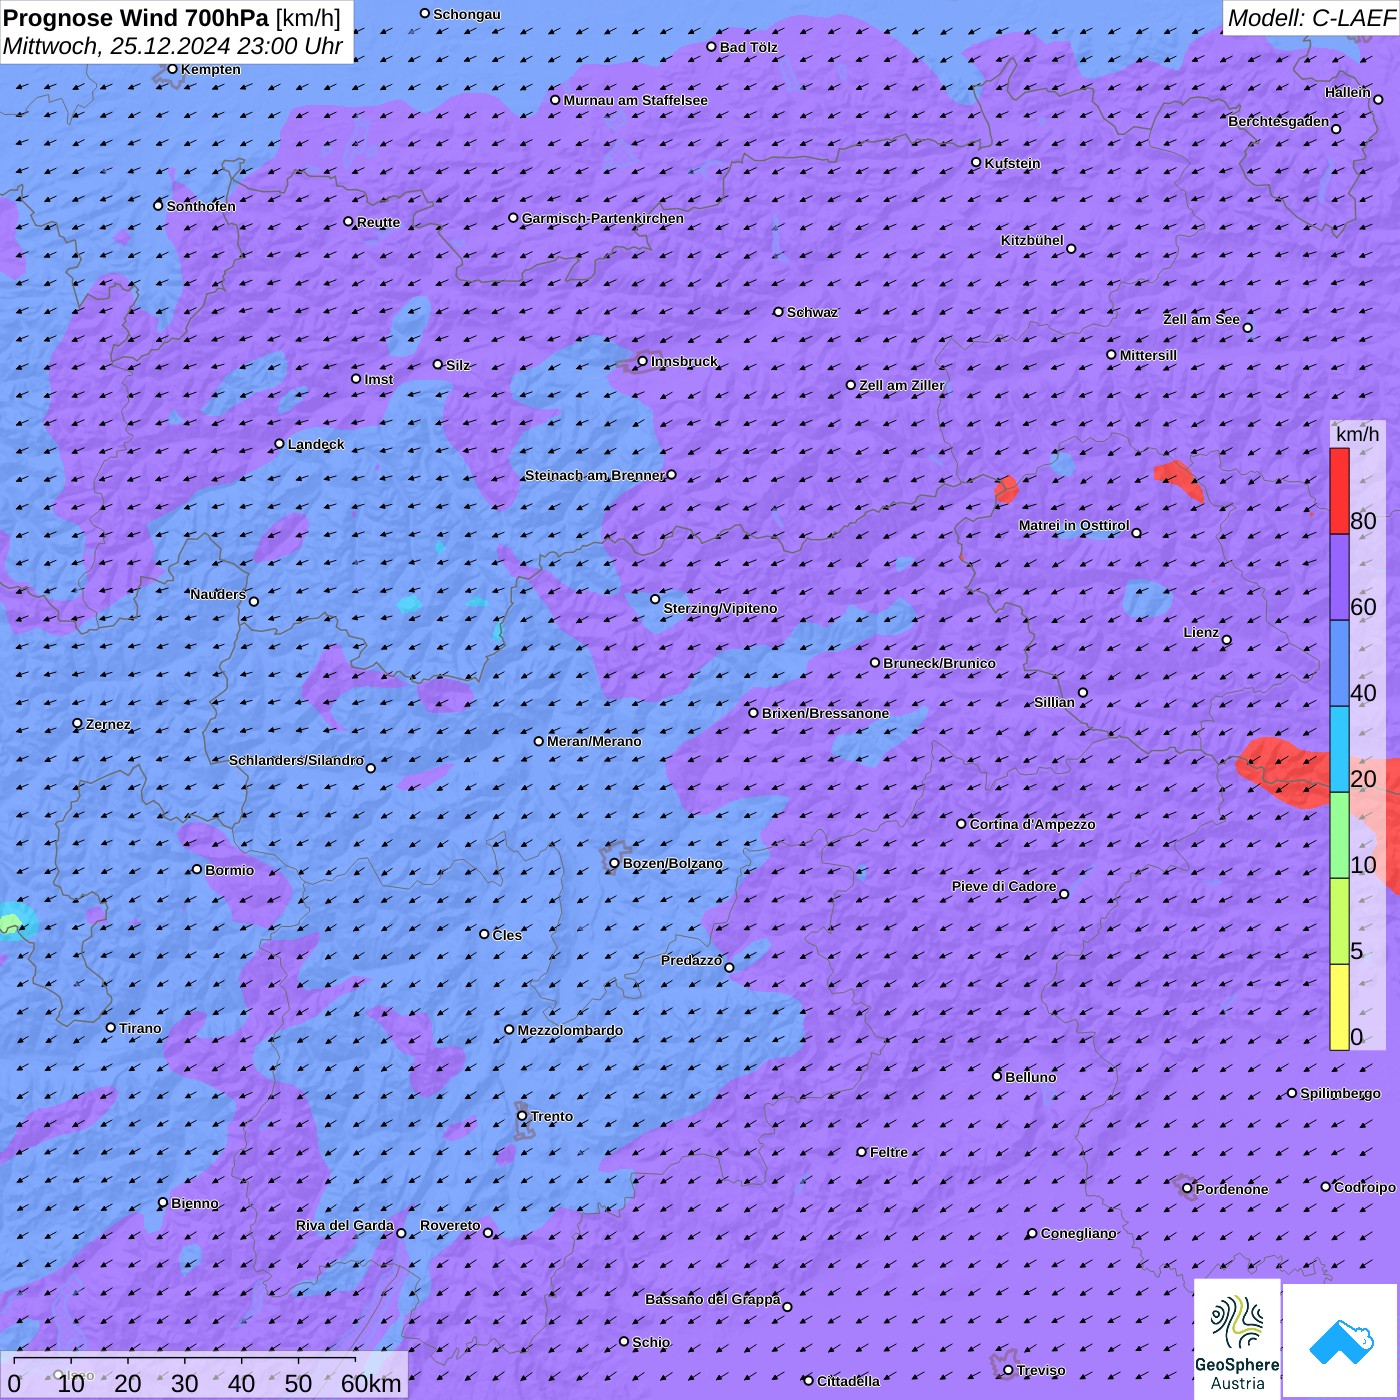Click the 'Pieve di Cadore' label

(x=1004, y=886)
